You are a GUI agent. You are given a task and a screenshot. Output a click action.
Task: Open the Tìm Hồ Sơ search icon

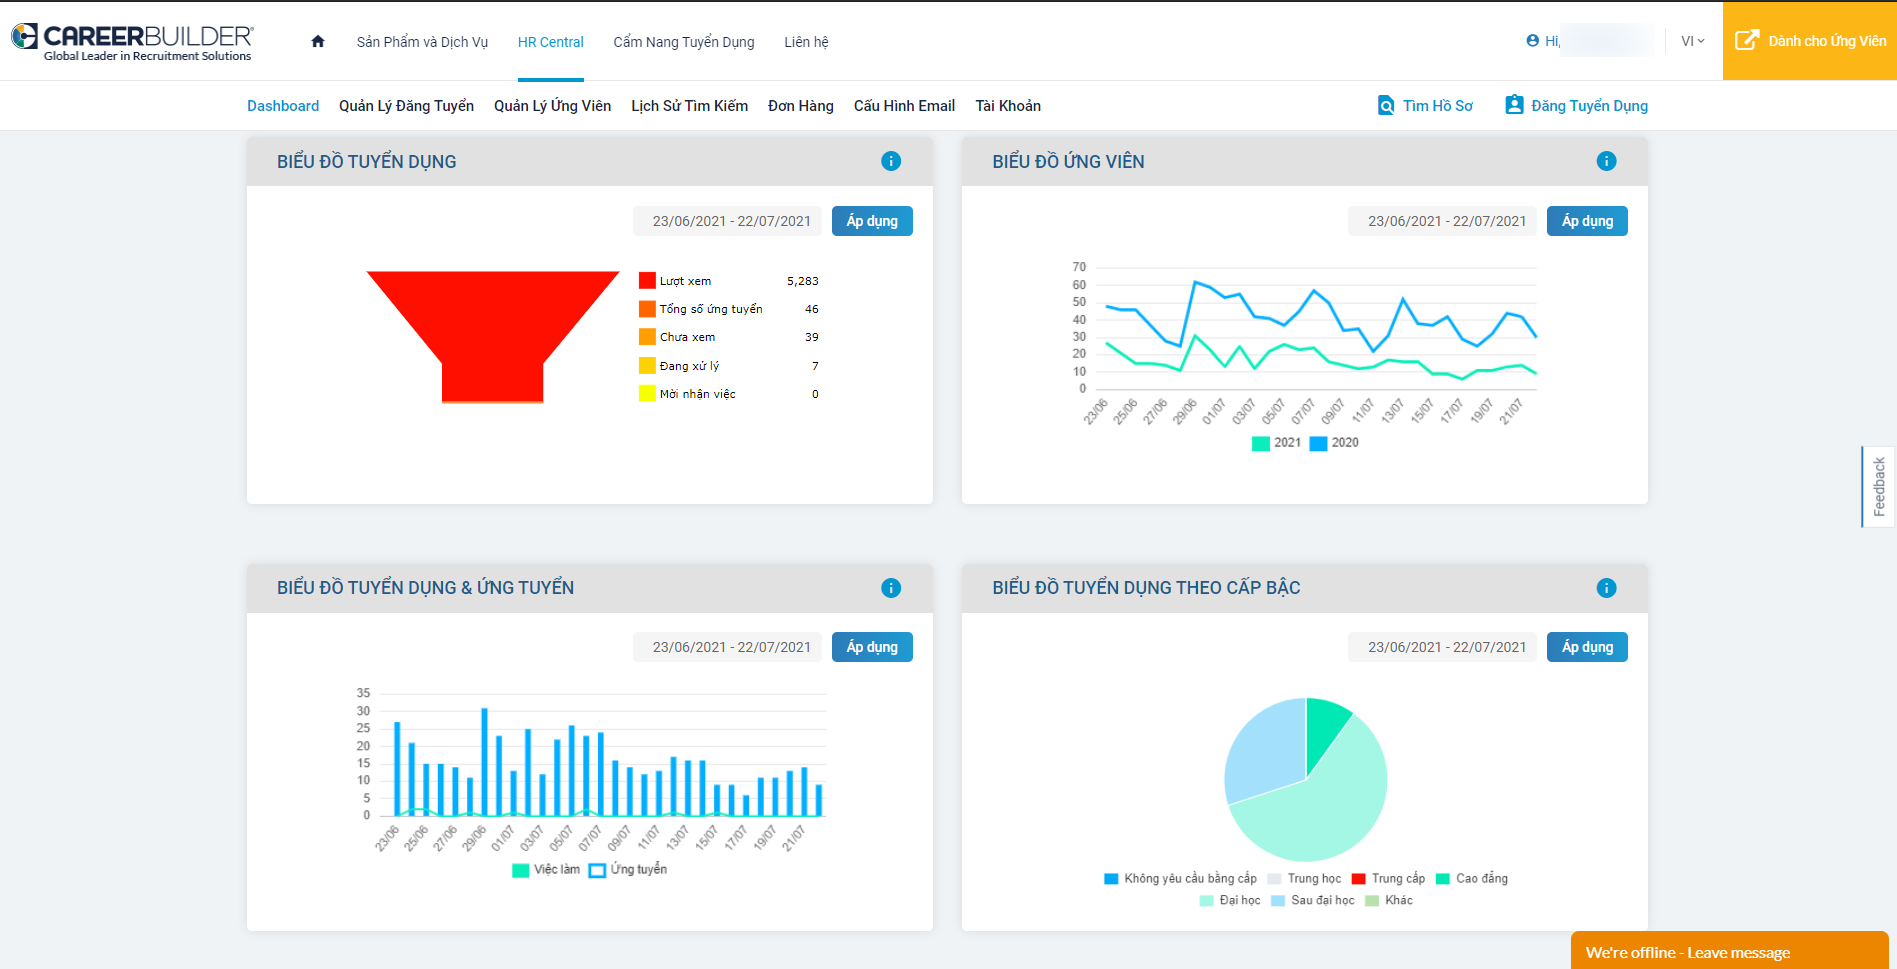coord(1386,105)
